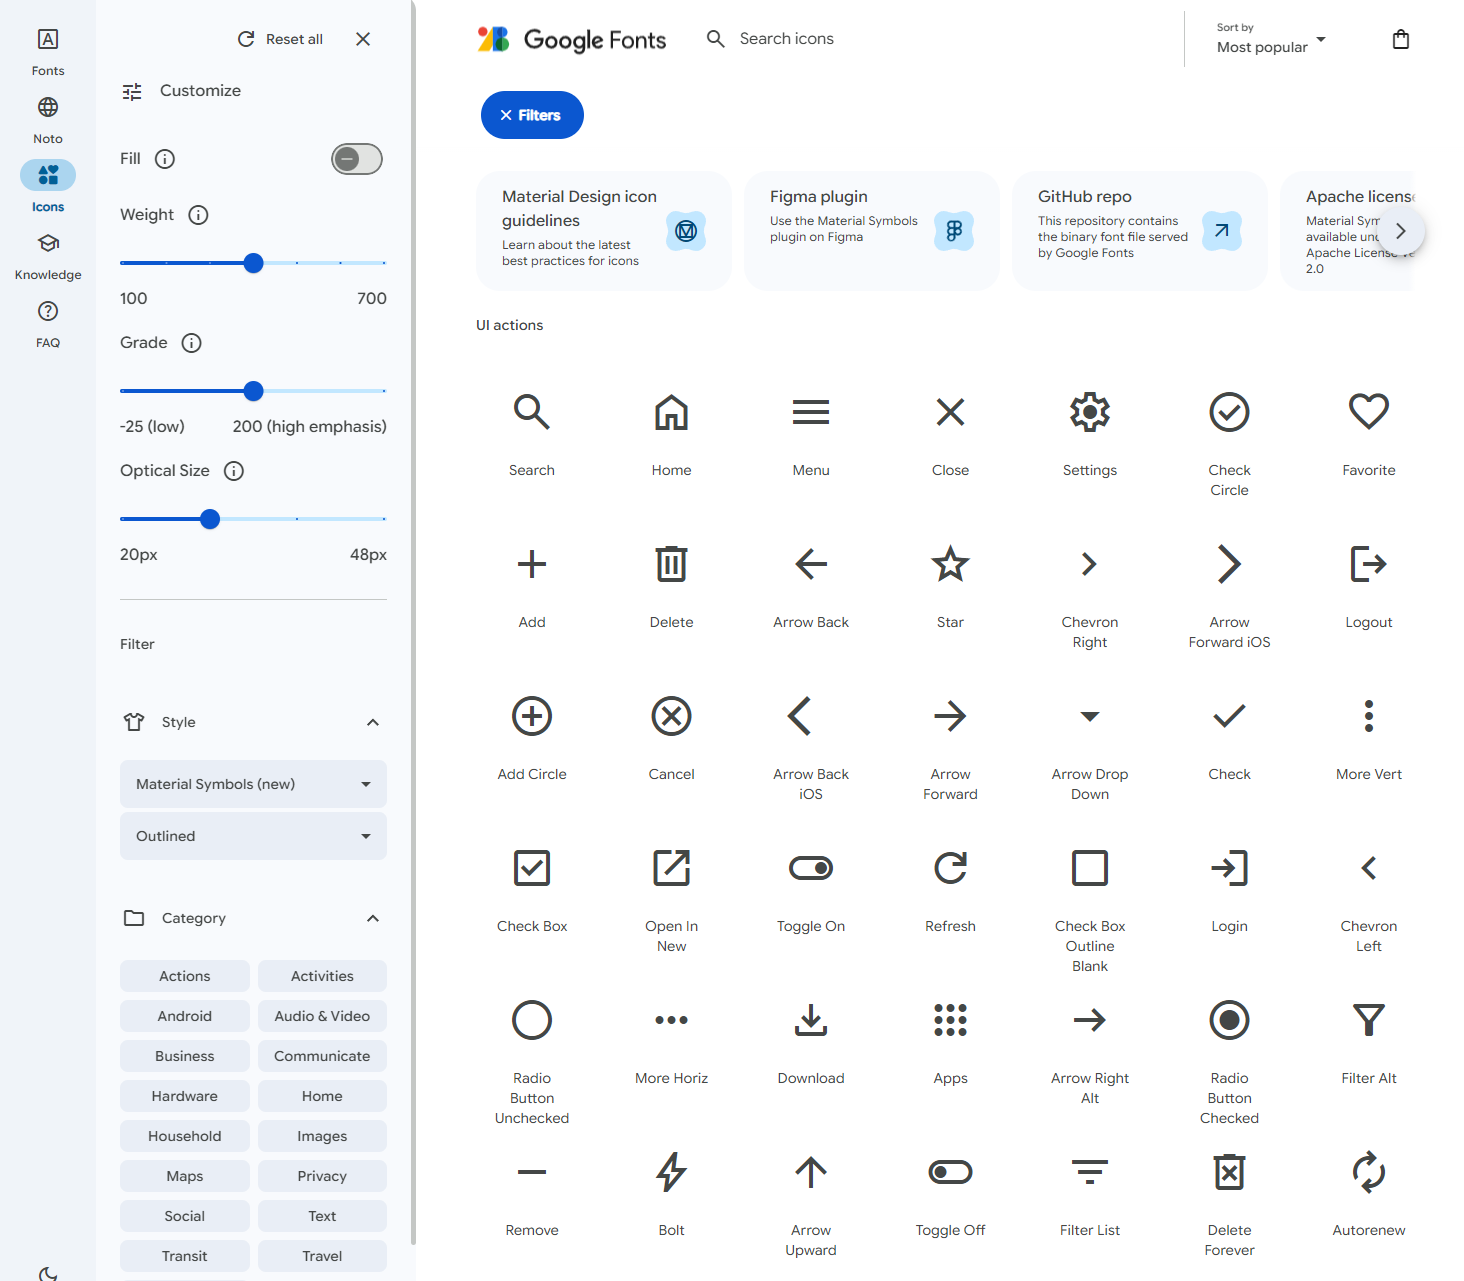Toggle the Actions category chip
1464x1281 pixels.
tap(185, 976)
